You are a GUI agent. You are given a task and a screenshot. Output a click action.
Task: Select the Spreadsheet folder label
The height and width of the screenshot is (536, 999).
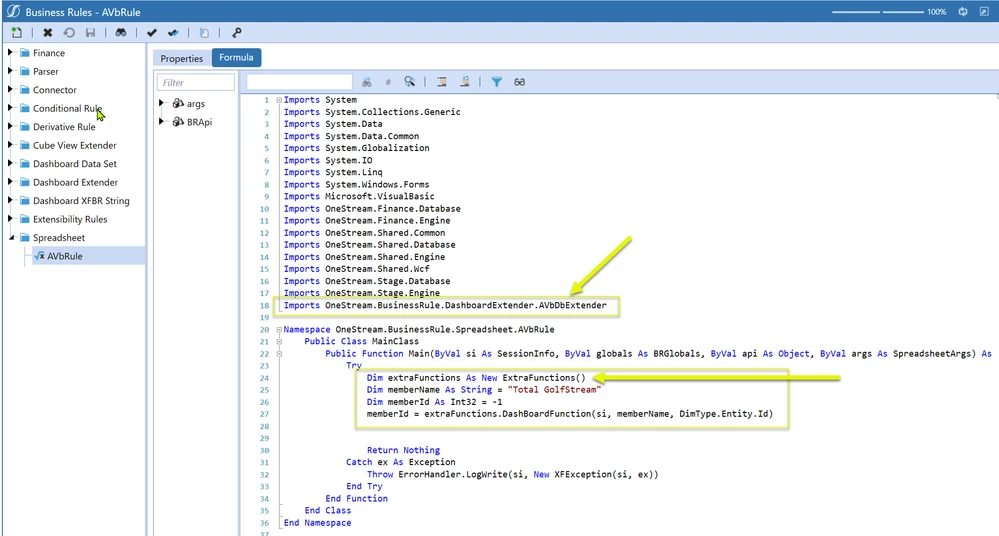pyautogui.click(x=59, y=238)
